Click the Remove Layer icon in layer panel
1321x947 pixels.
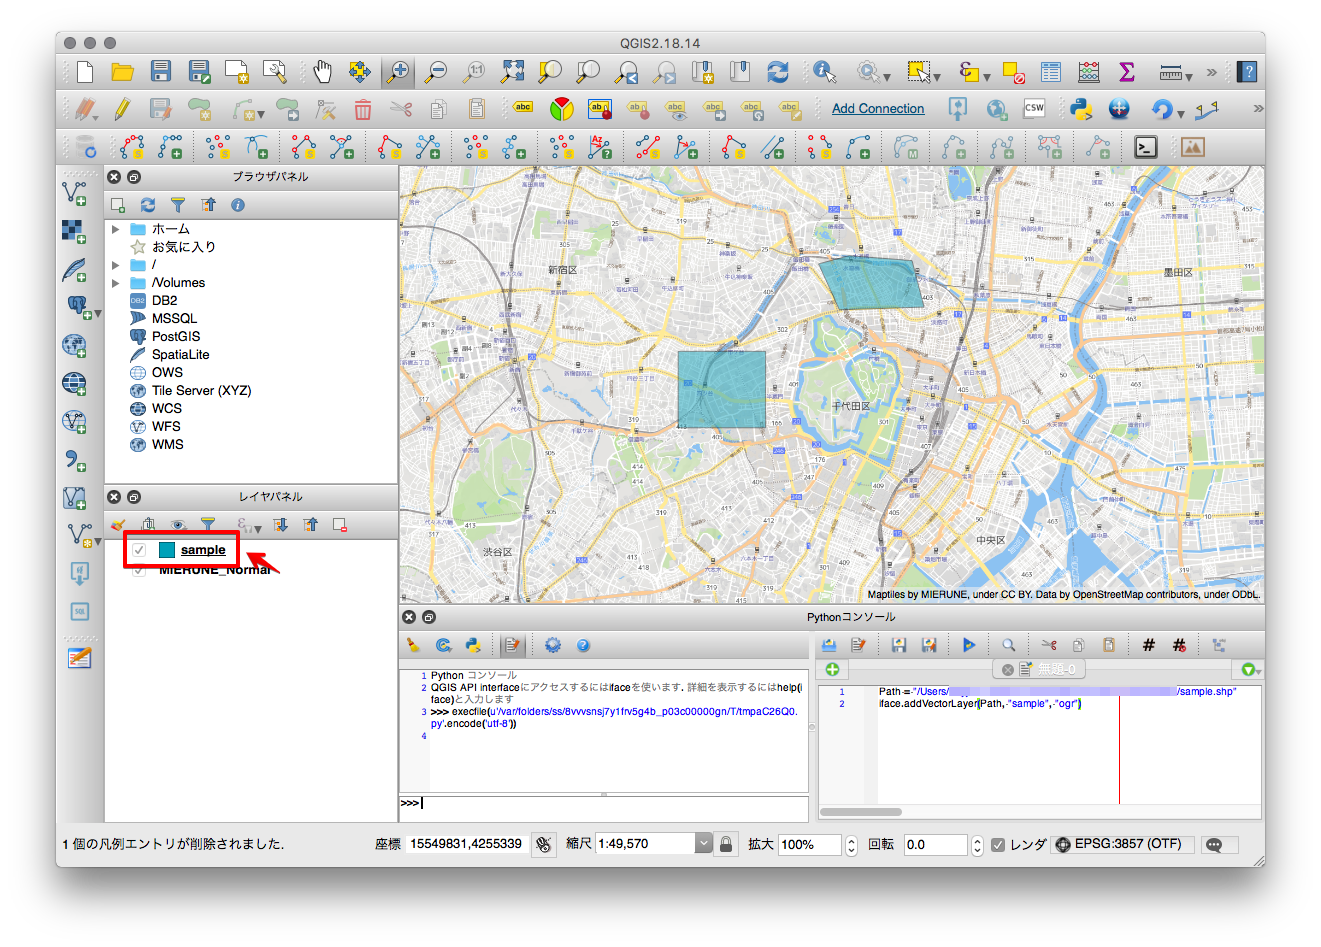[340, 524]
